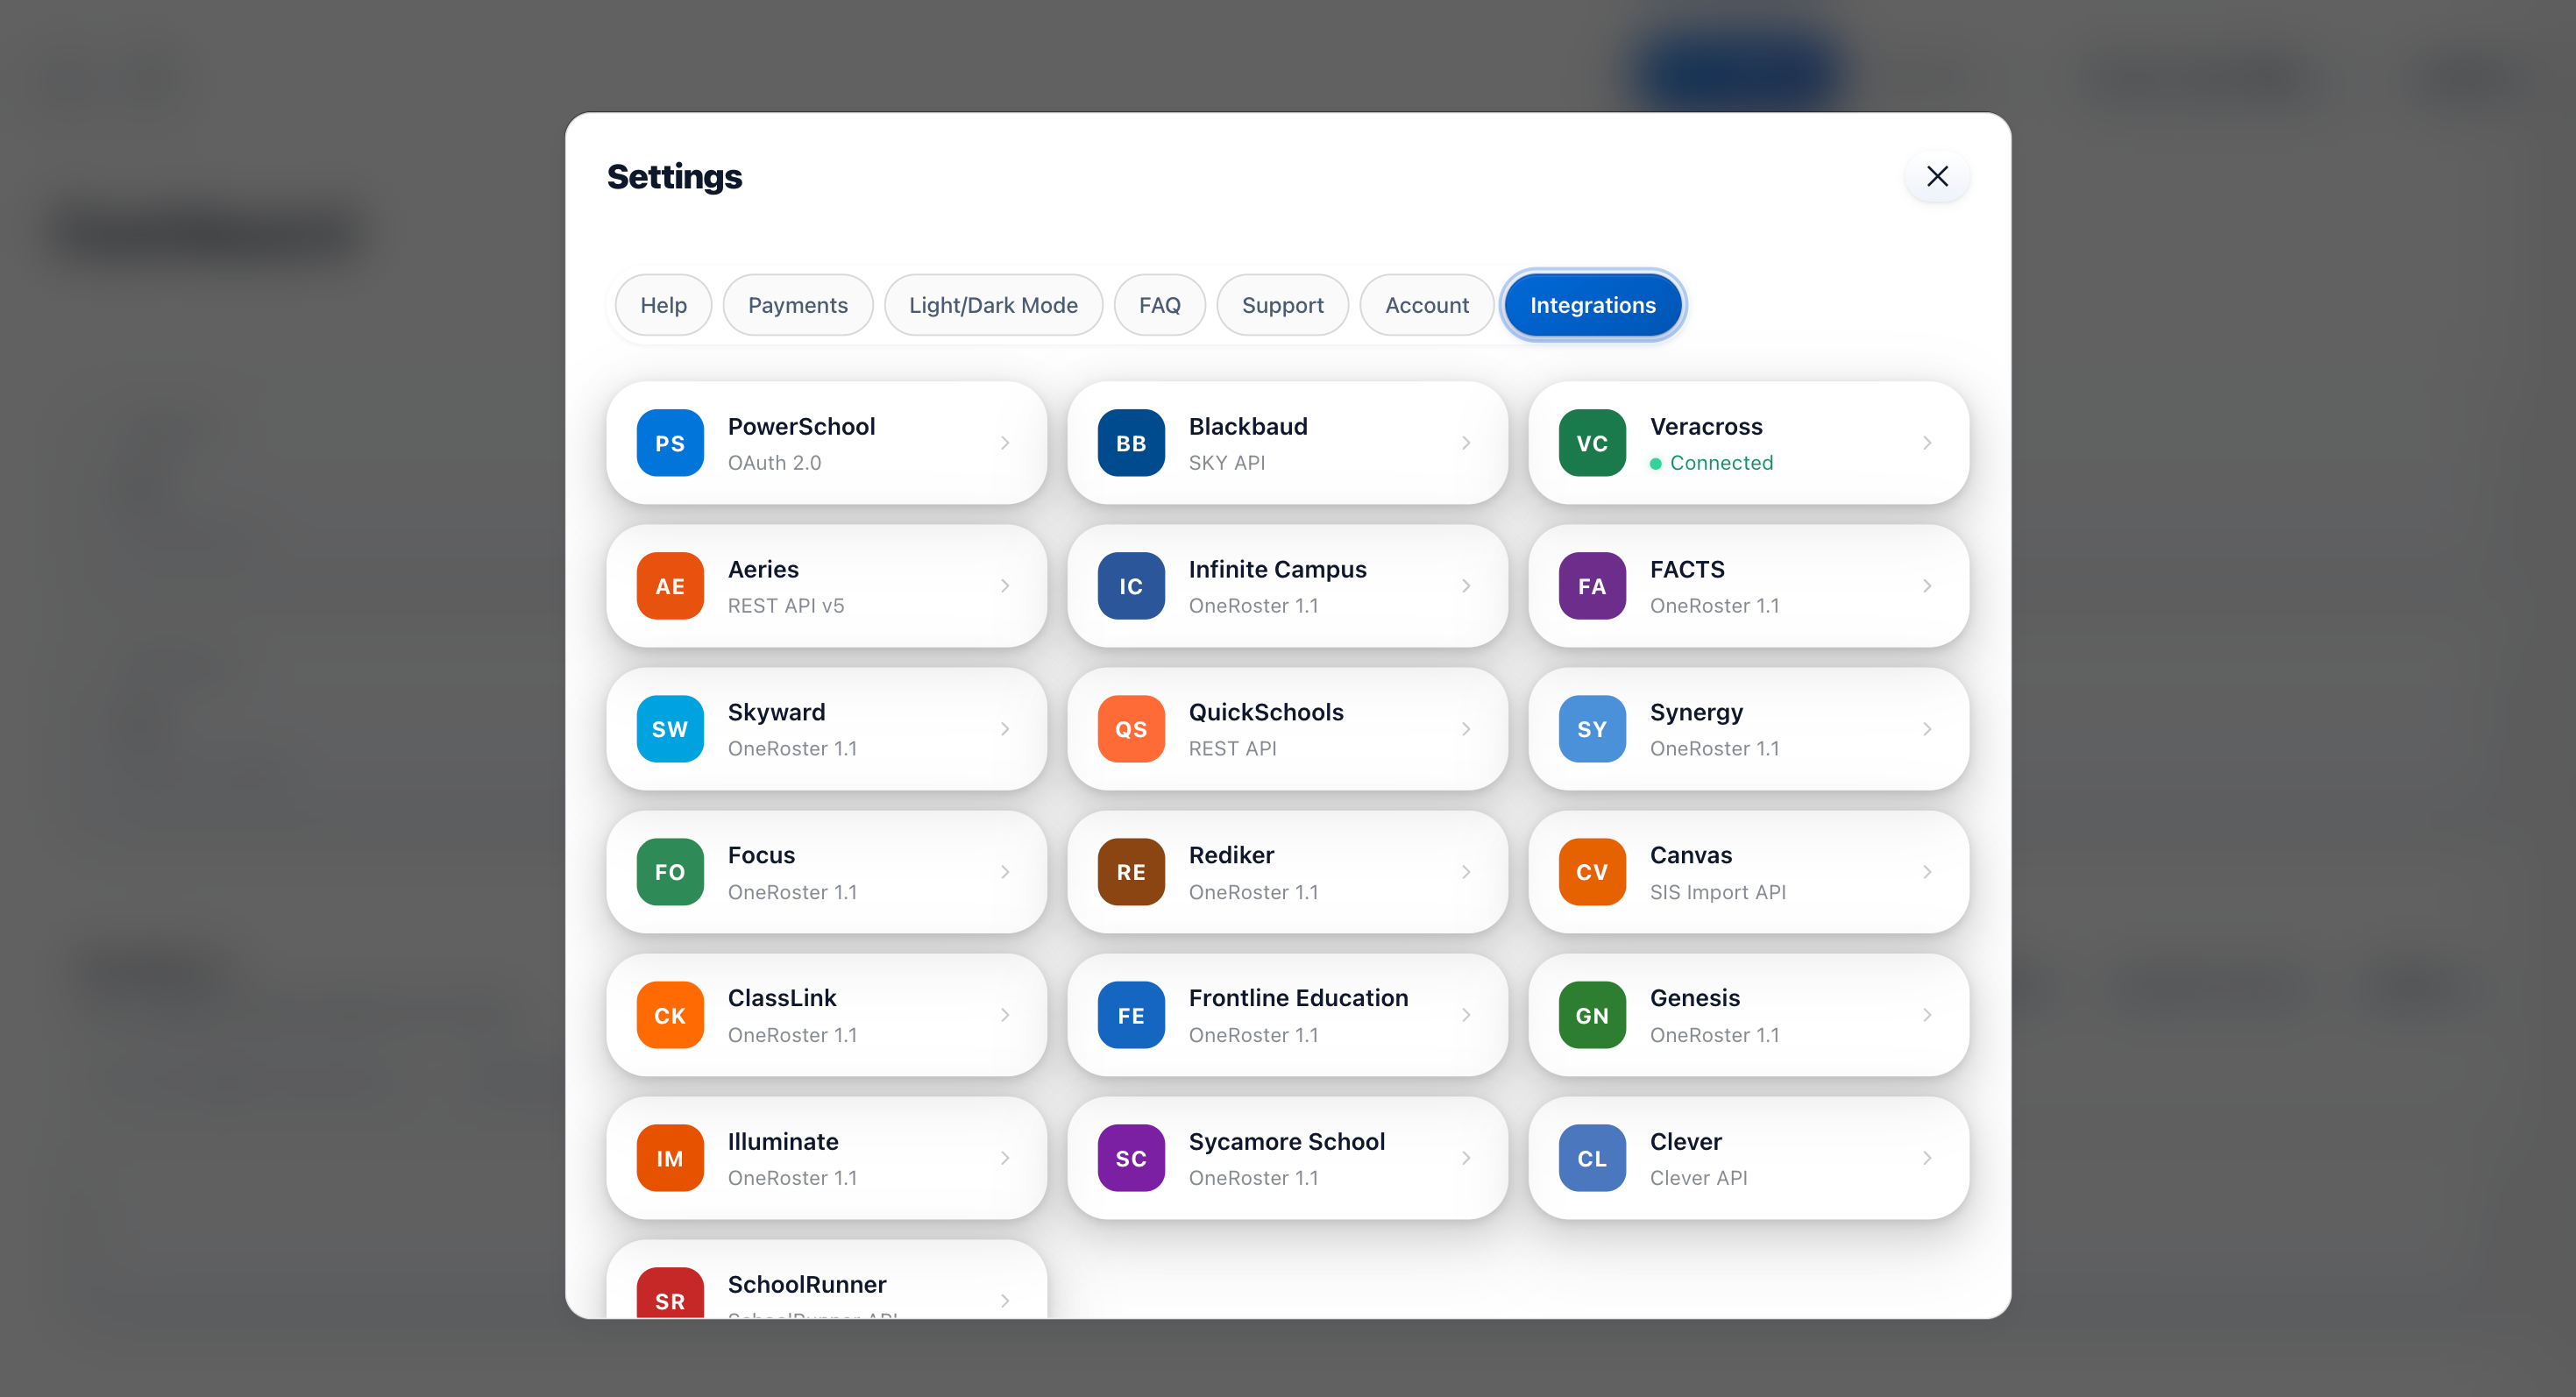This screenshot has width=2576, height=1397.
Task: Expand the Focus integration details
Action: coord(1005,872)
